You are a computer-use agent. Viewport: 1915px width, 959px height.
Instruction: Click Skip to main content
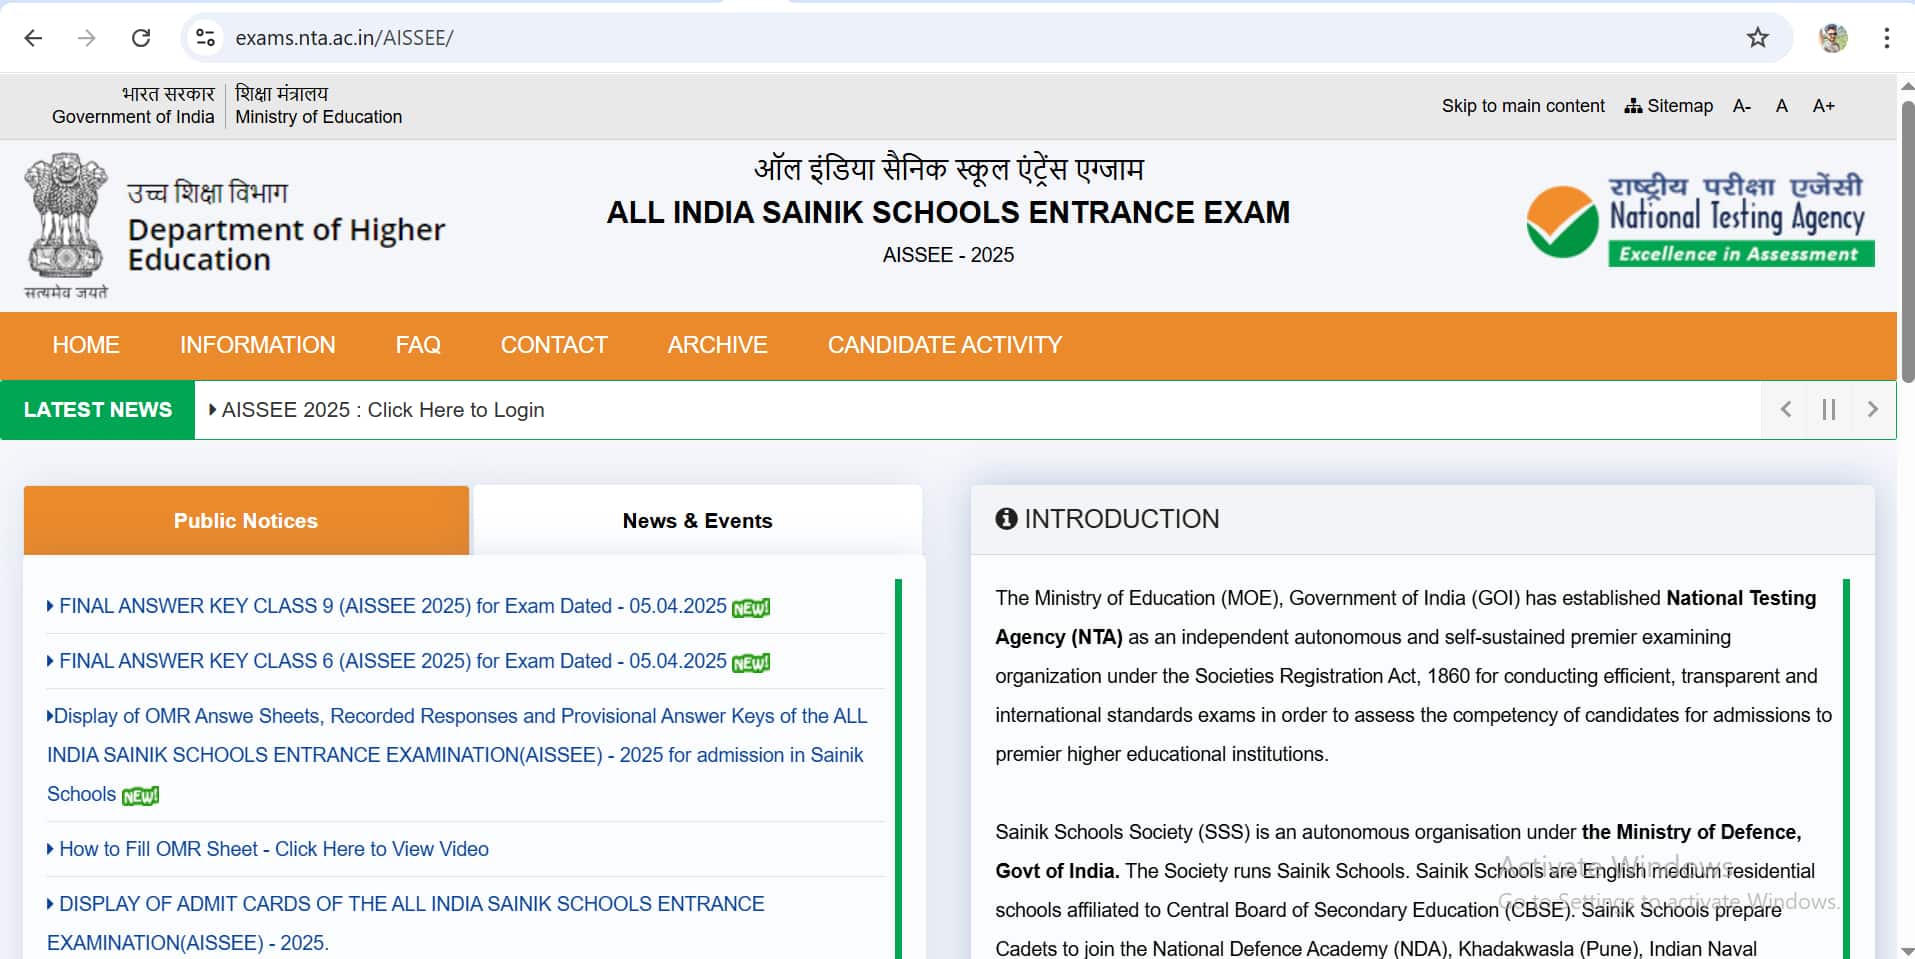pyautogui.click(x=1523, y=106)
